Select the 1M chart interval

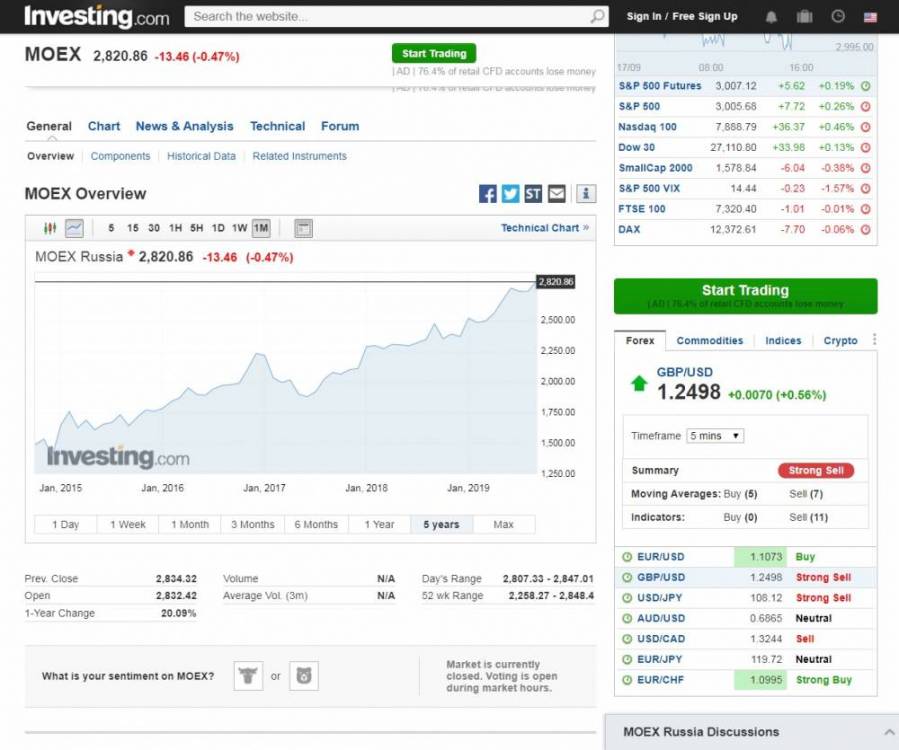point(261,228)
